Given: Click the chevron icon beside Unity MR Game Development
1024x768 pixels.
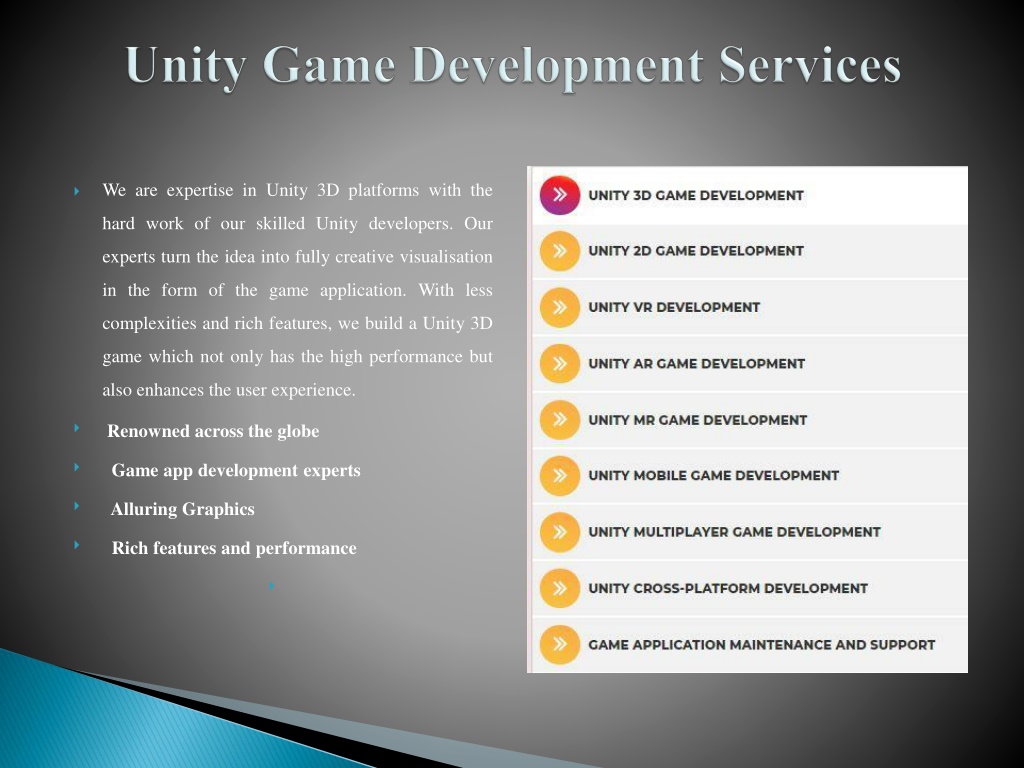Looking at the screenshot, I should point(560,420).
